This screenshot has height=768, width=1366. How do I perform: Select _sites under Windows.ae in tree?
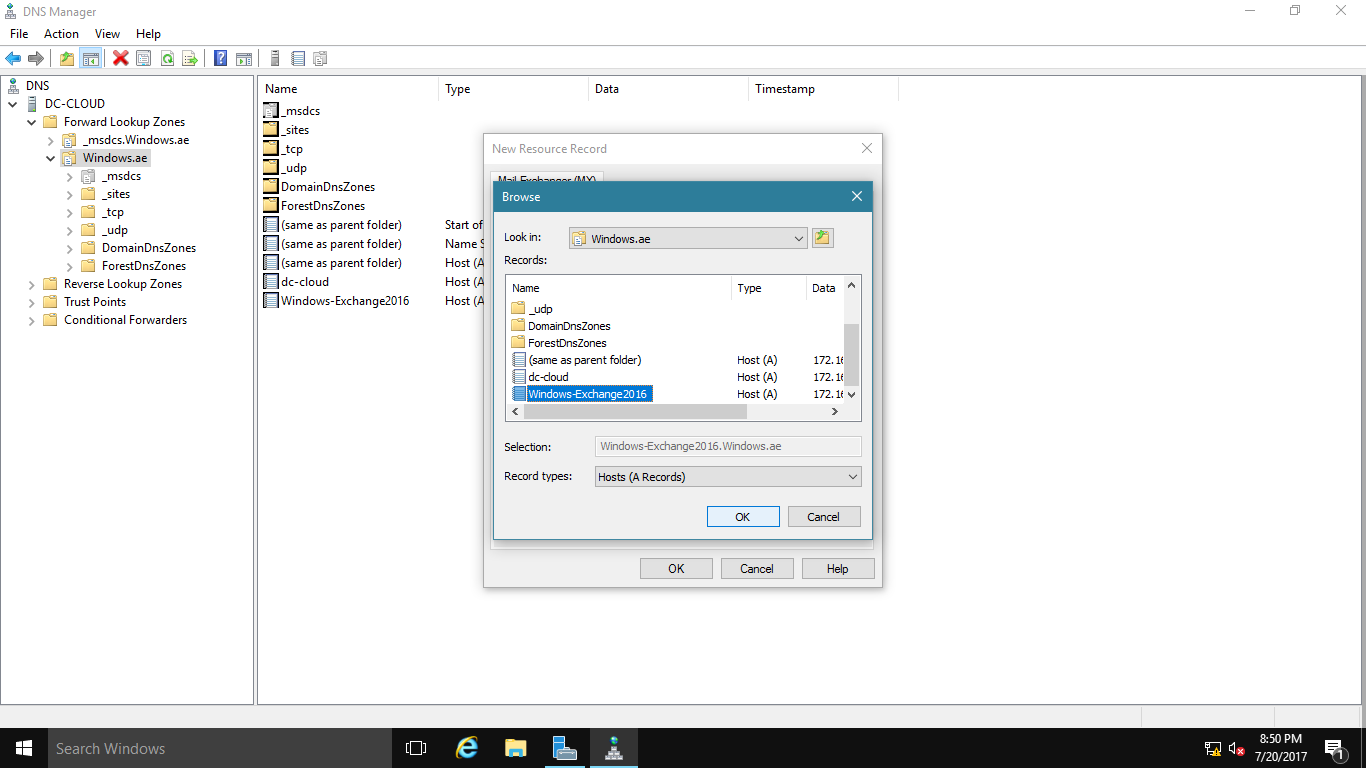pos(116,194)
